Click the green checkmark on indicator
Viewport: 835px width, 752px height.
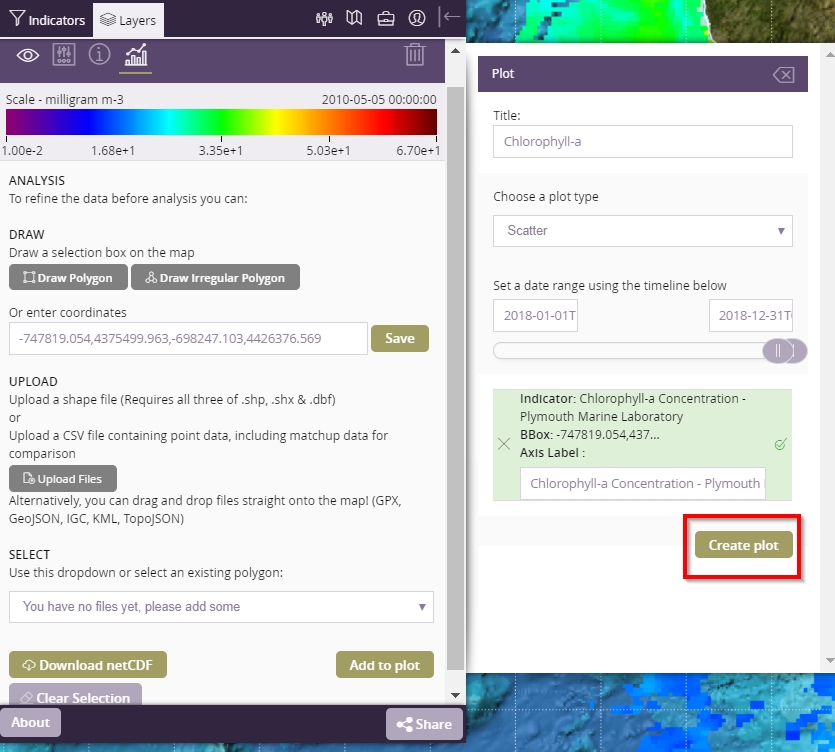780,444
